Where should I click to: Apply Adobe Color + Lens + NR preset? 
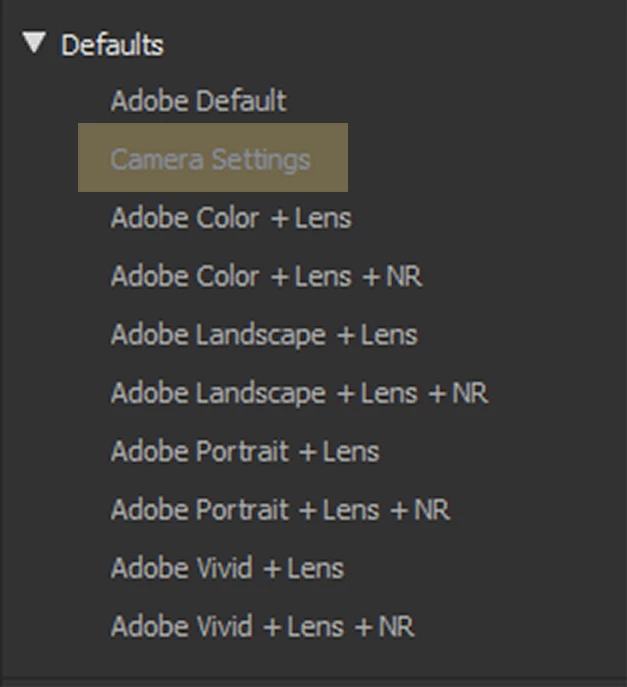click(266, 276)
